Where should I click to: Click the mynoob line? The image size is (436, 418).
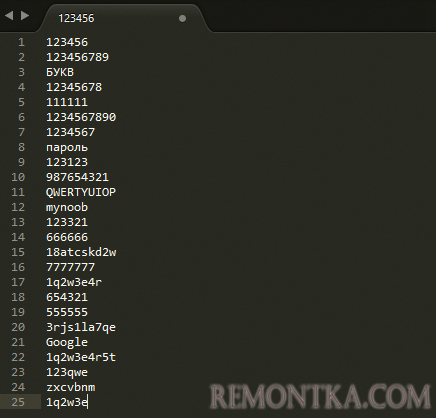pyautogui.click(x=67, y=207)
